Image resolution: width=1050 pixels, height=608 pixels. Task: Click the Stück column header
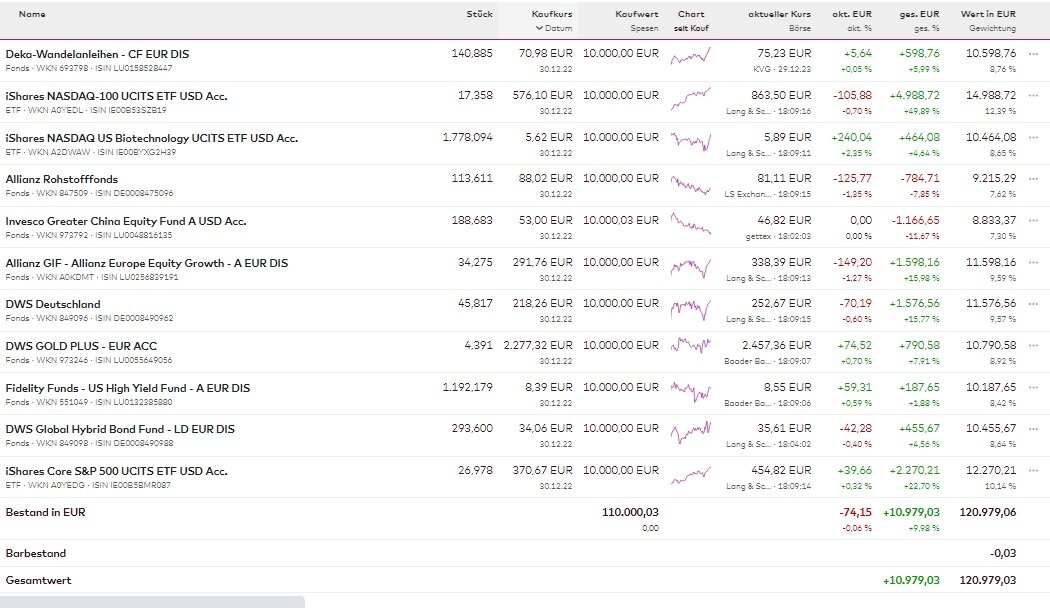[479, 14]
